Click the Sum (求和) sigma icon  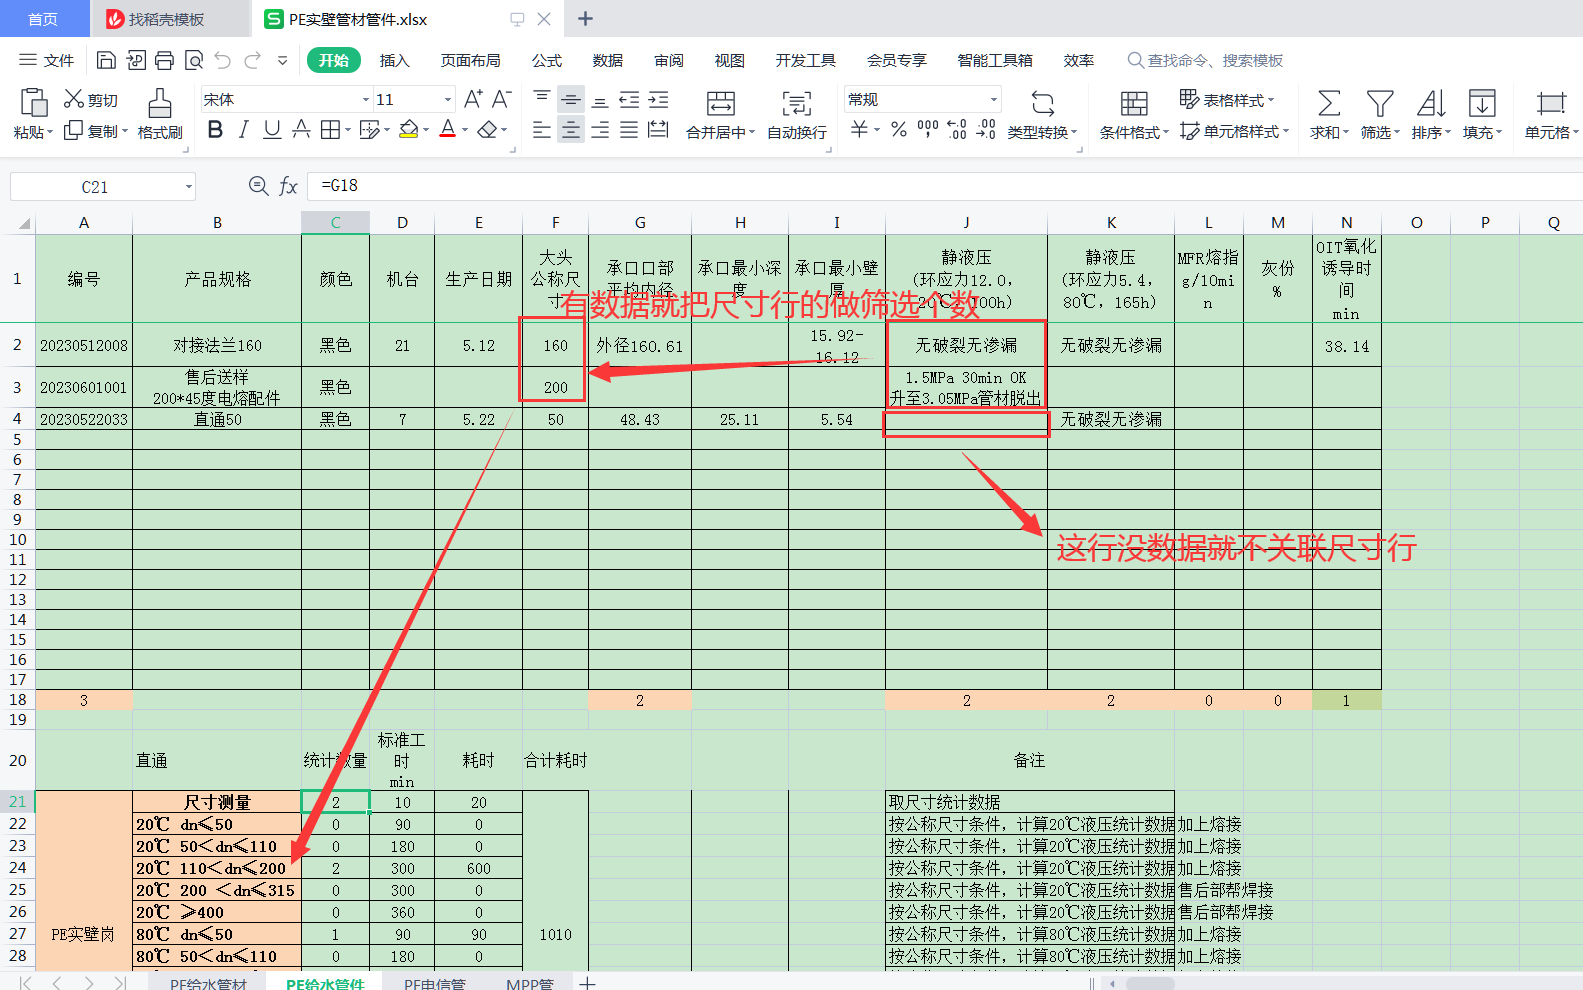point(1329,103)
